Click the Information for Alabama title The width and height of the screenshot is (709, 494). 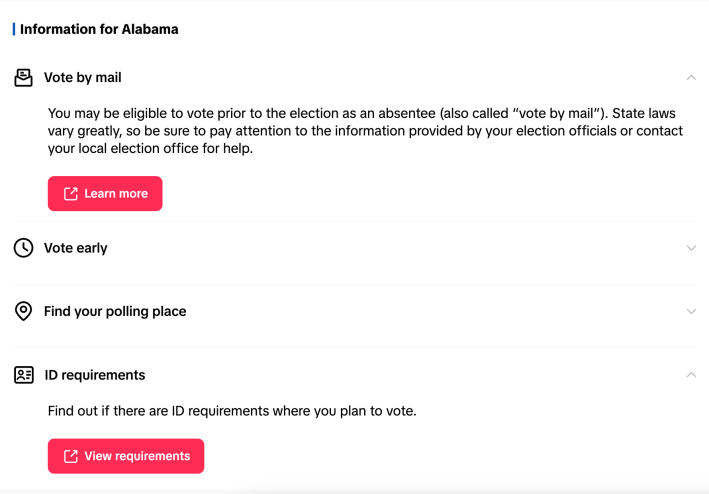point(99,29)
